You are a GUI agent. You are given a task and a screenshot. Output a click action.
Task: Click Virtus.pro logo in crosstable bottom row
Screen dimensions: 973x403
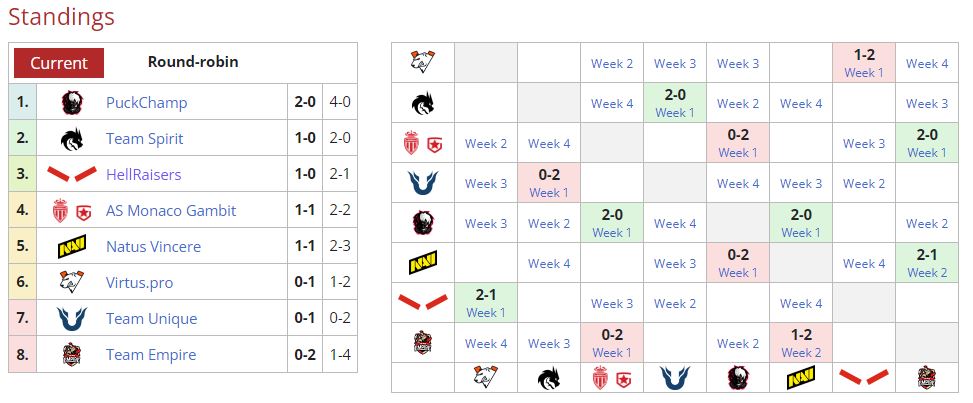click(486, 377)
